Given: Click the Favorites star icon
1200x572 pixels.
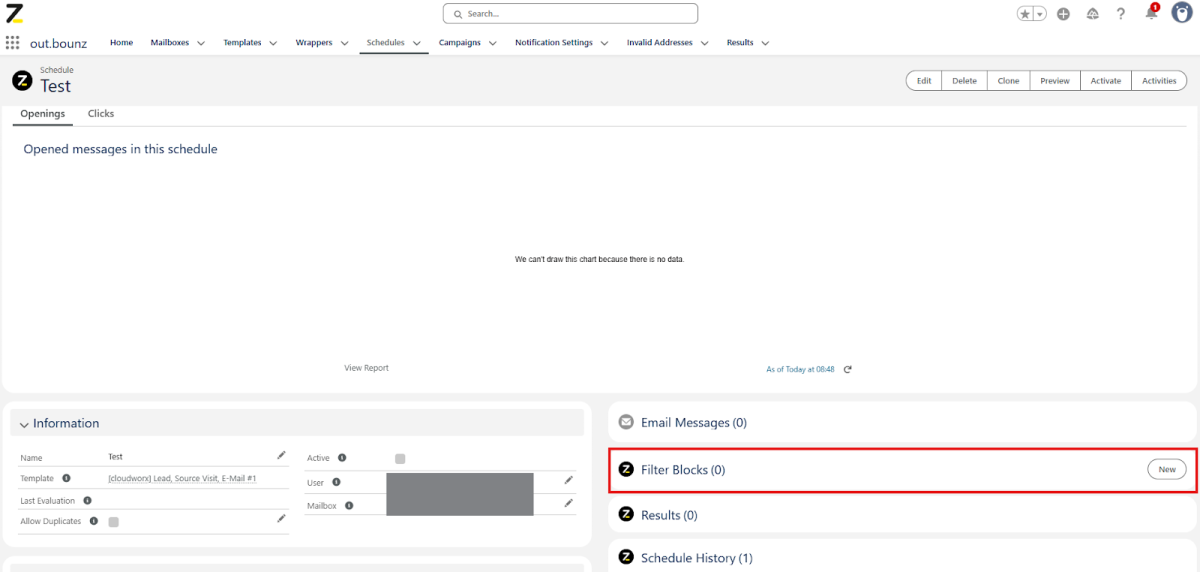Looking at the screenshot, I should click(x=1026, y=14).
